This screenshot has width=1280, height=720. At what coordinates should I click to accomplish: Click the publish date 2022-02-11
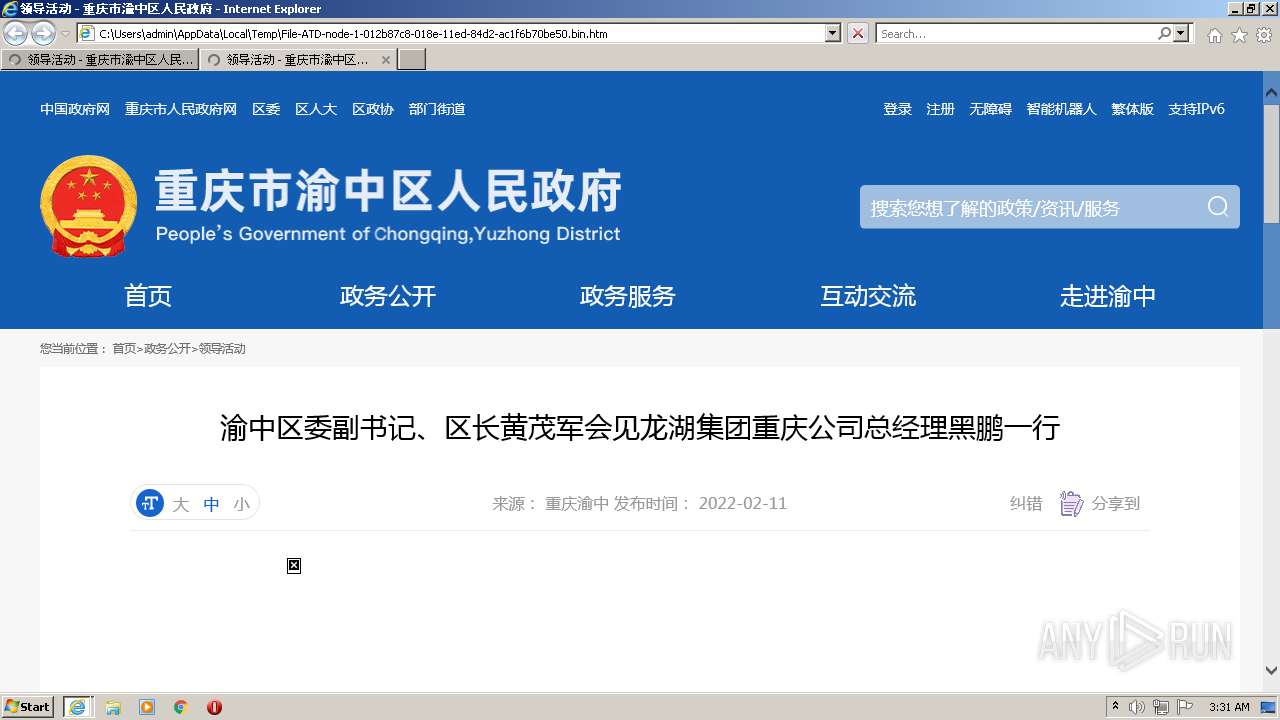point(743,504)
